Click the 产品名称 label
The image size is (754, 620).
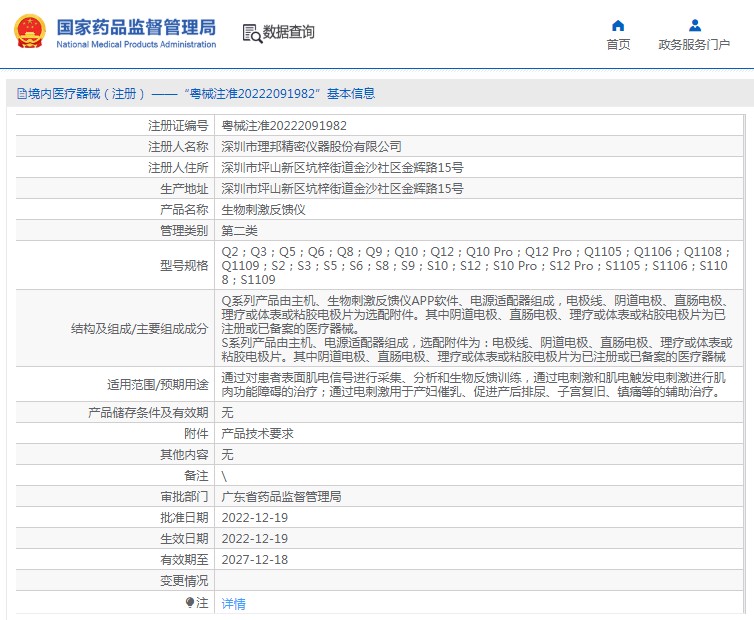point(184,210)
